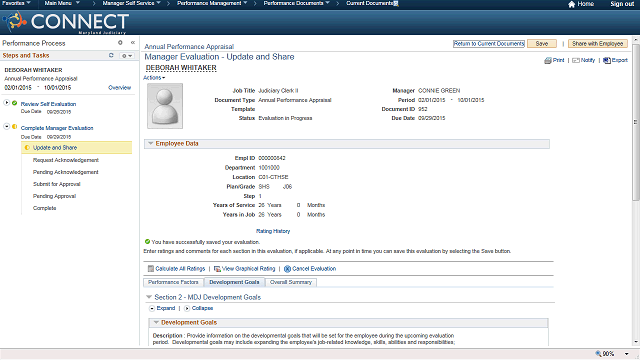Open Performance Documents breadcrumb menu
640x360 pixels.
[x=296, y=3]
